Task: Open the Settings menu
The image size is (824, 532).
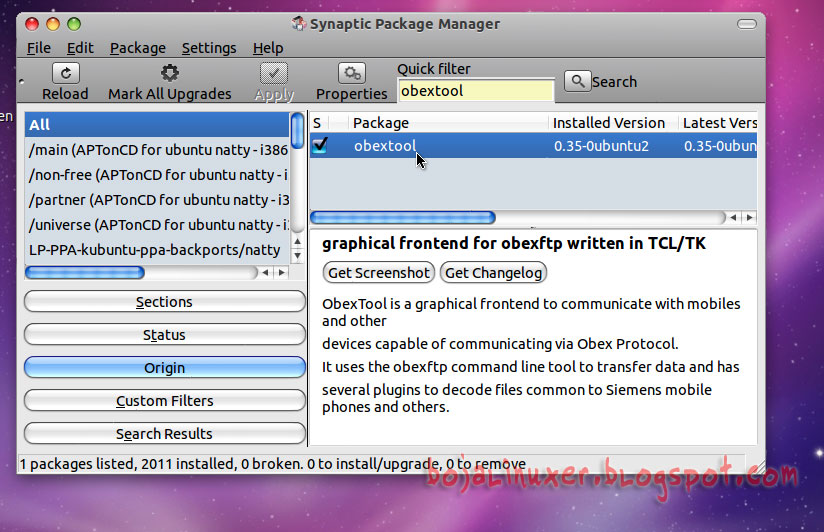Action: [209, 48]
